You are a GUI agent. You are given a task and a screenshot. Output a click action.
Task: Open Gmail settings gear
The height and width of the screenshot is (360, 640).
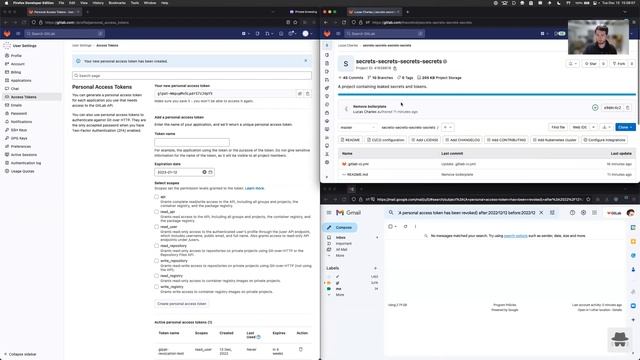(x=583, y=213)
